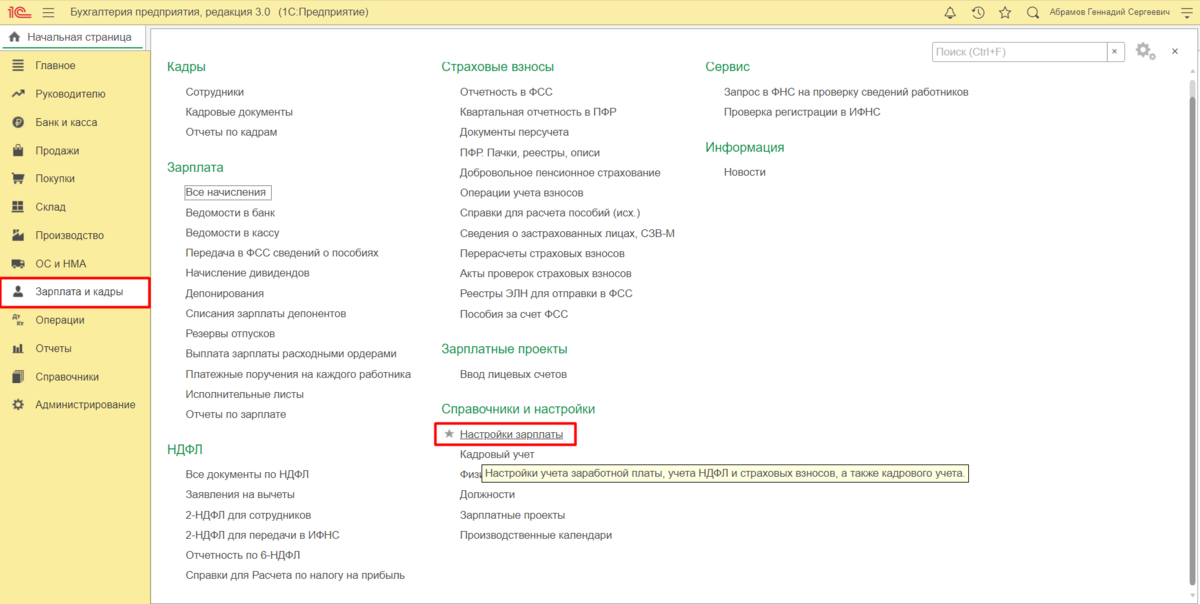Viewport: 1200px width, 604px height.
Task: Click the notifications bell icon
Action: [x=950, y=13]
